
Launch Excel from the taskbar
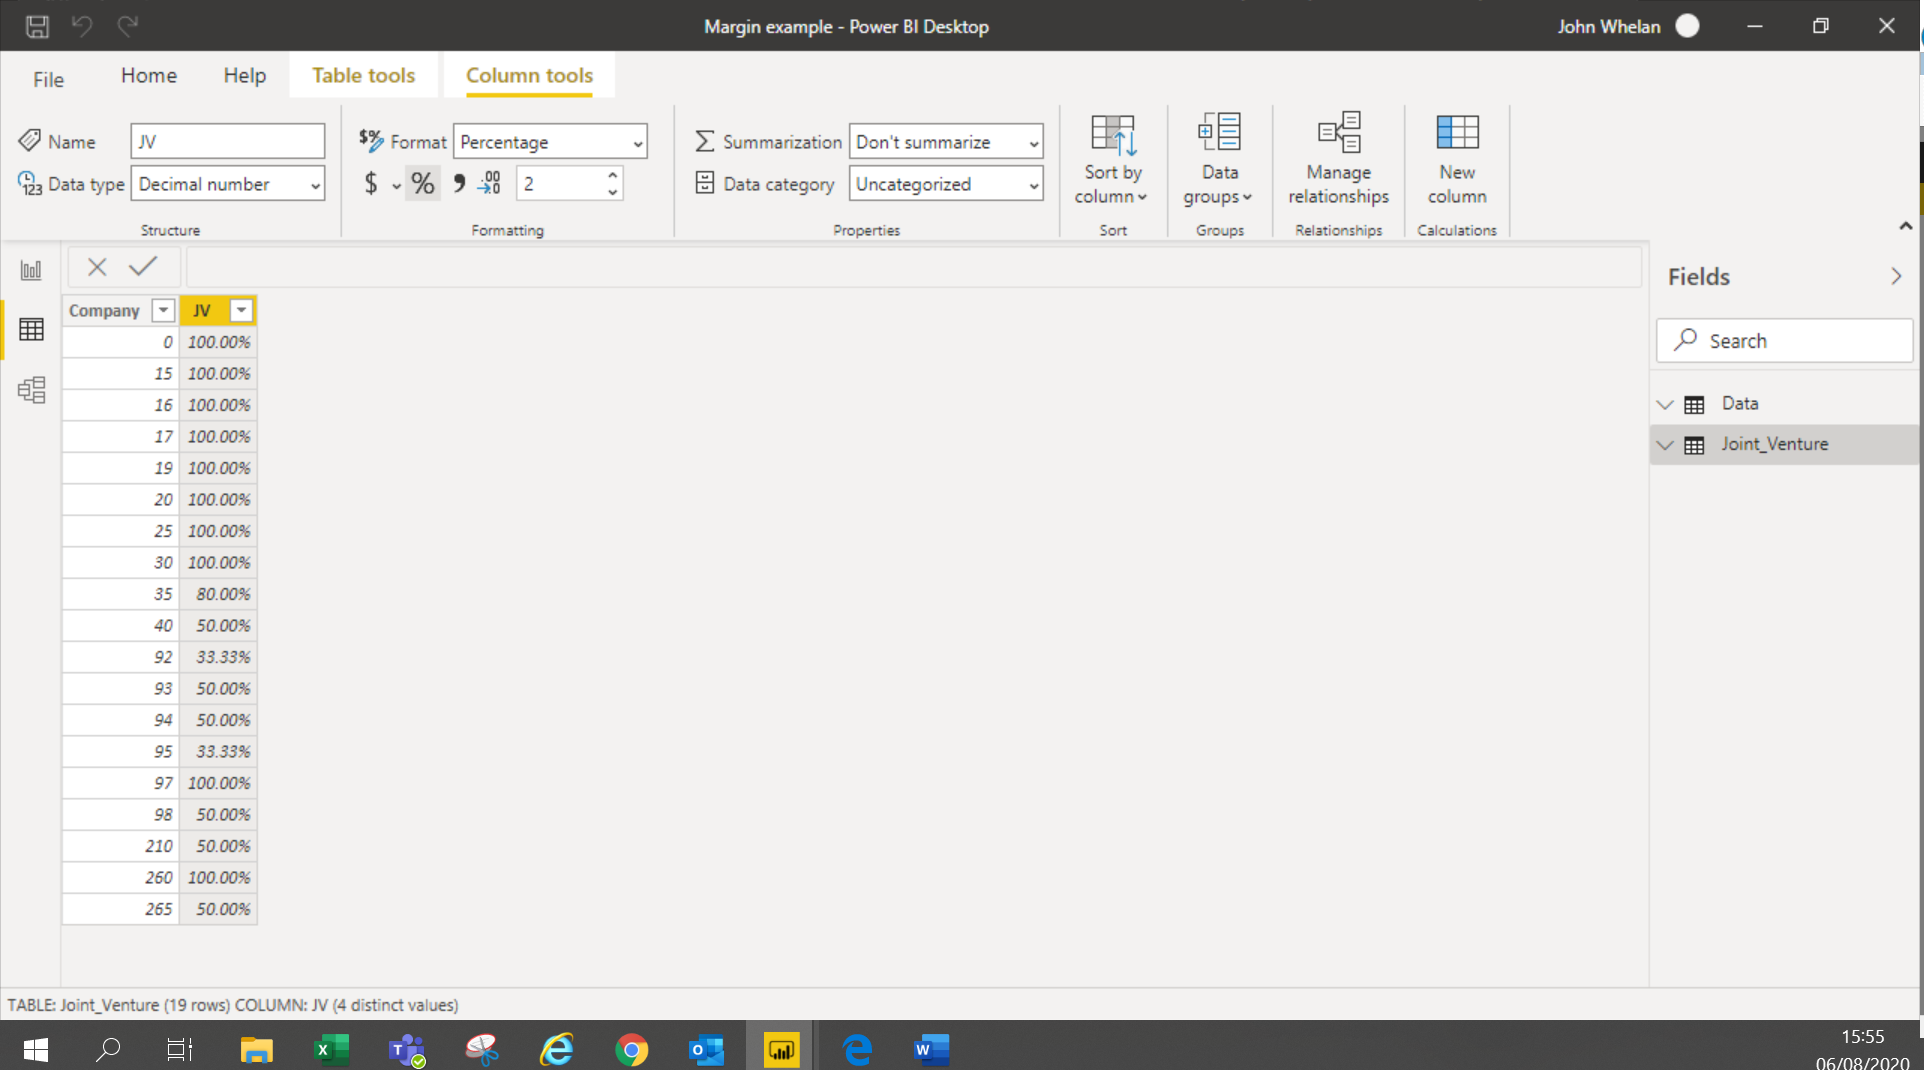pyautogui.click(x=331, y=1049)
